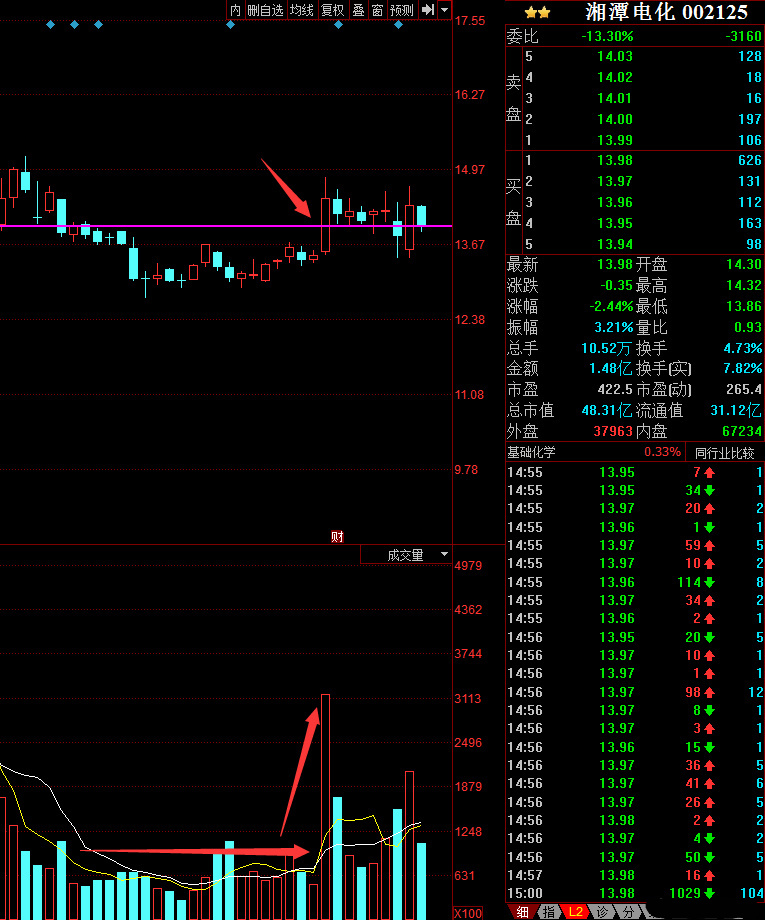Select the red L2 tab
The height and width of the screenshot is (920, 765).
pos(576,911)
